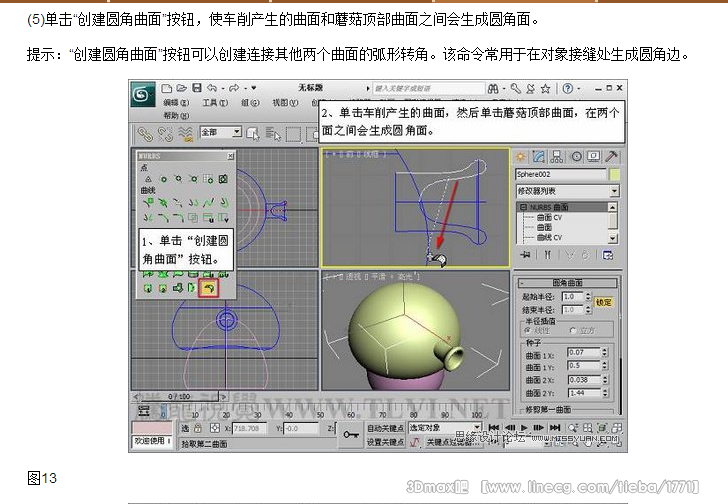Click the Go to End playback button

point(555,428)
